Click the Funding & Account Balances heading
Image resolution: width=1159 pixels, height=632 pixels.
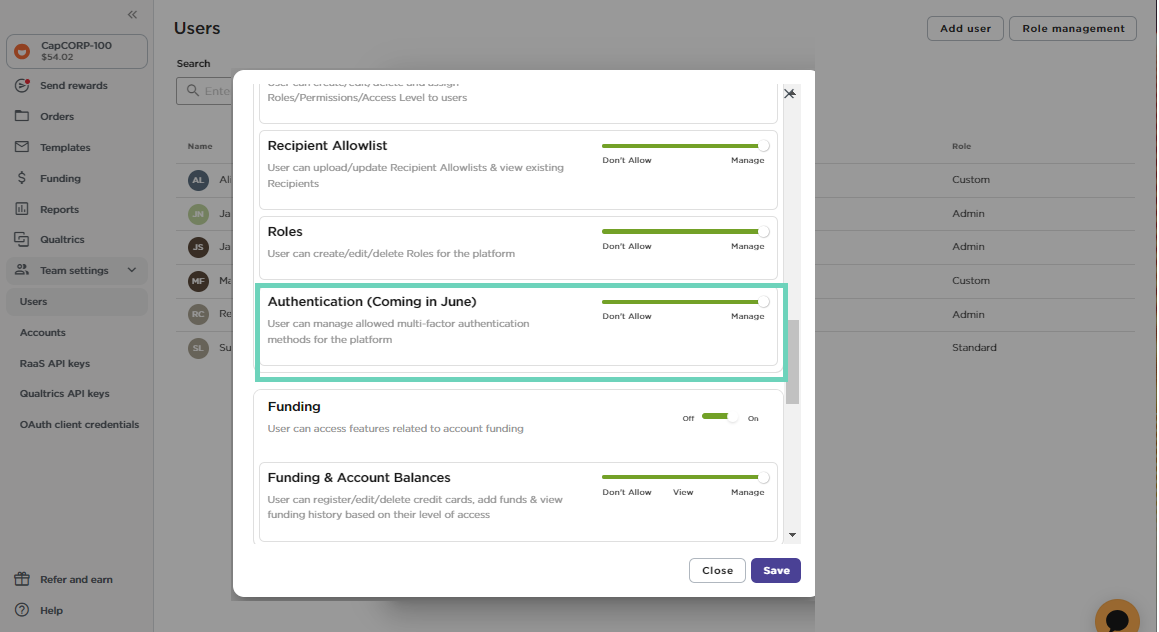pos(358,478)
